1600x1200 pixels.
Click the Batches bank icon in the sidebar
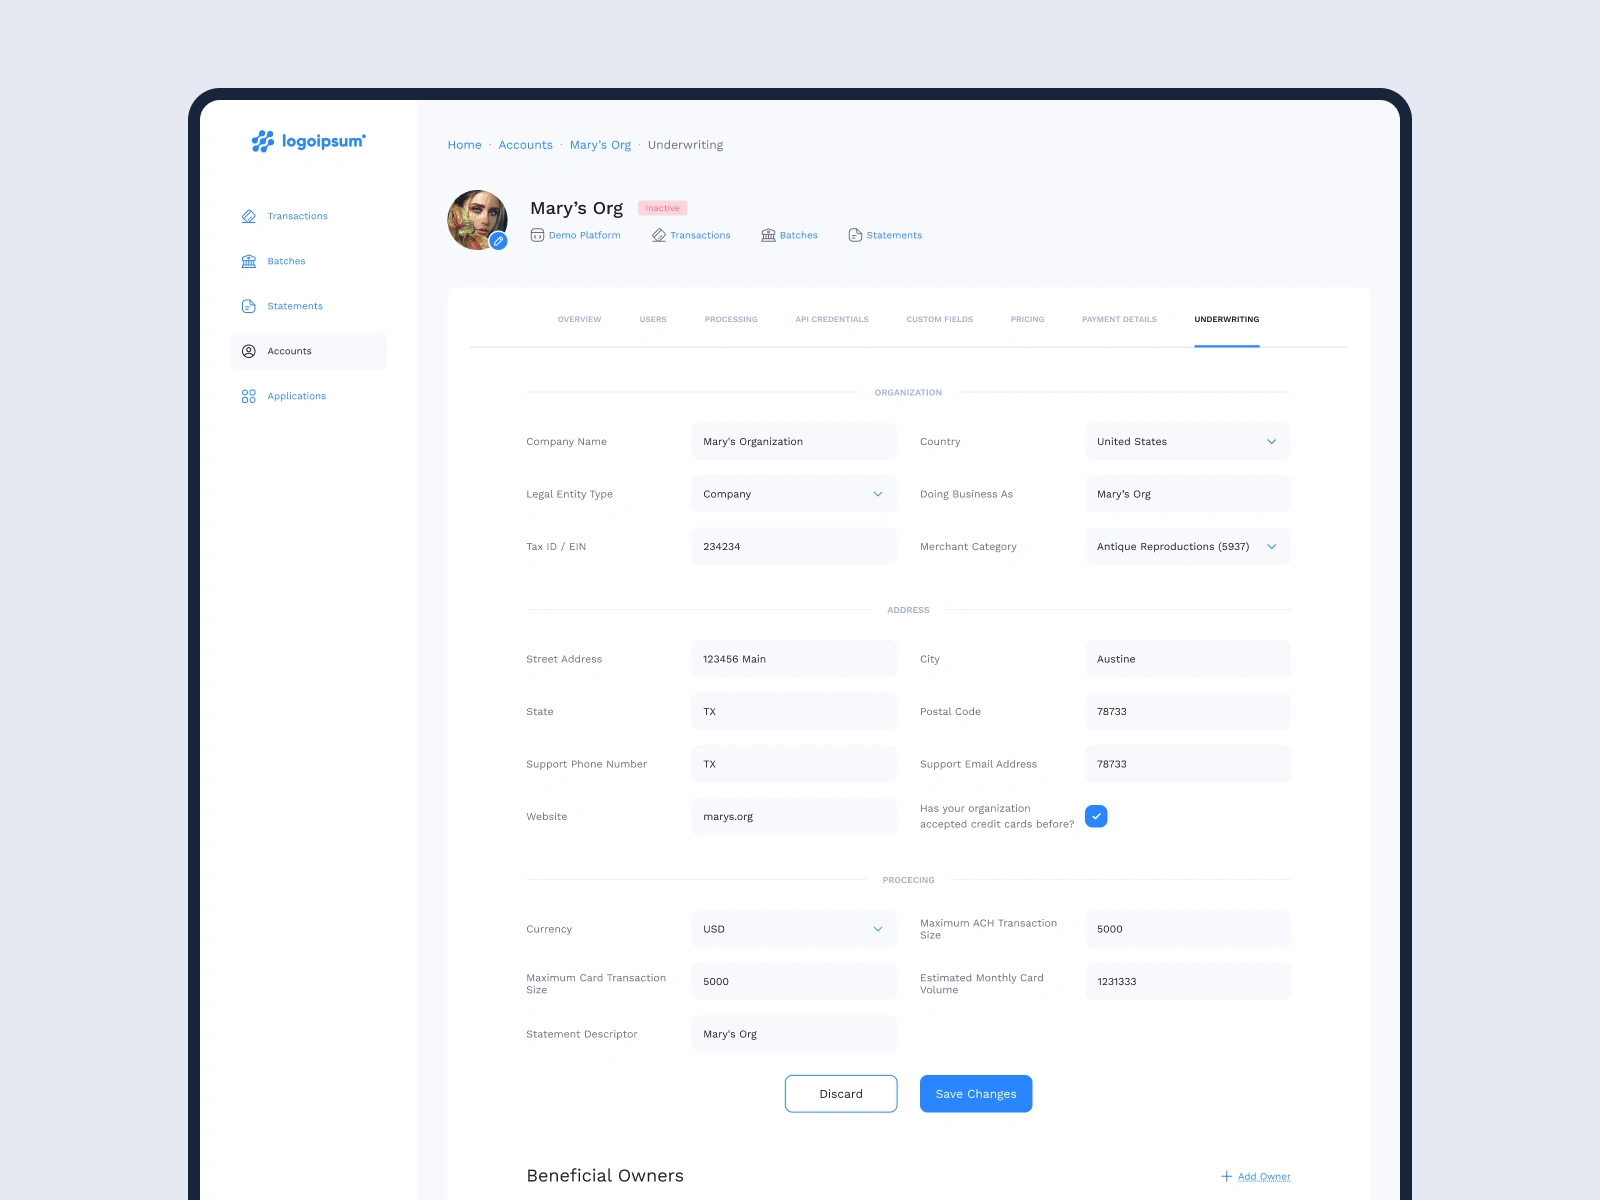[x=249, y=261]
